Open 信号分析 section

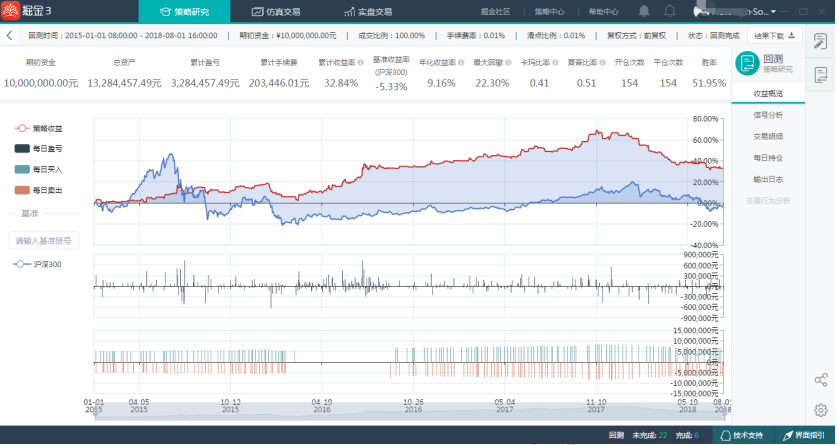(768, 115)
